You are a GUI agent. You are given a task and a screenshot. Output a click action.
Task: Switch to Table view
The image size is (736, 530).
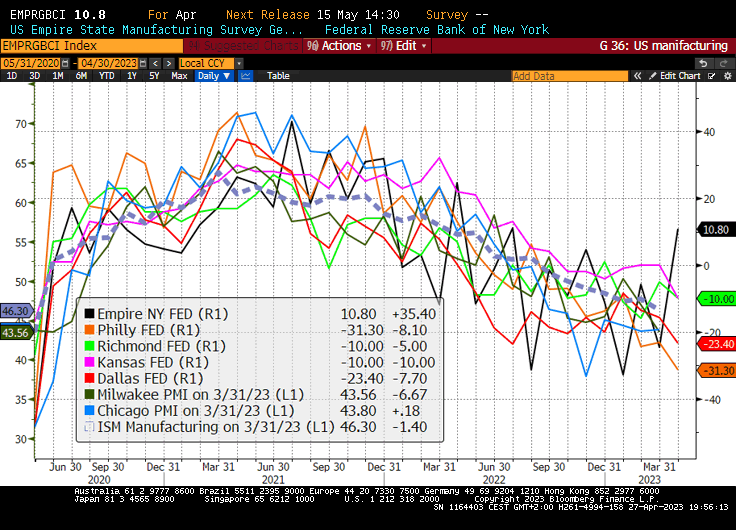pos(278,76)
